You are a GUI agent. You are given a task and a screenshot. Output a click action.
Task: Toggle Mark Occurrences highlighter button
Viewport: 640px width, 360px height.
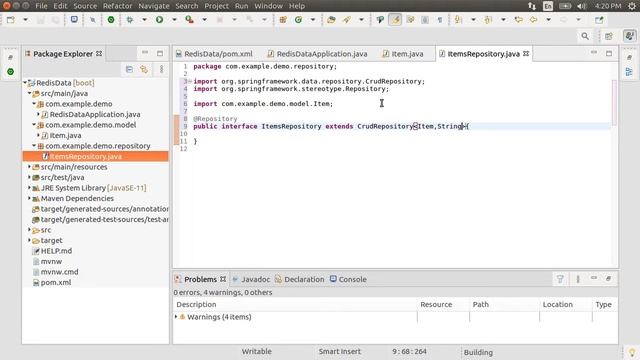[395, 20]
